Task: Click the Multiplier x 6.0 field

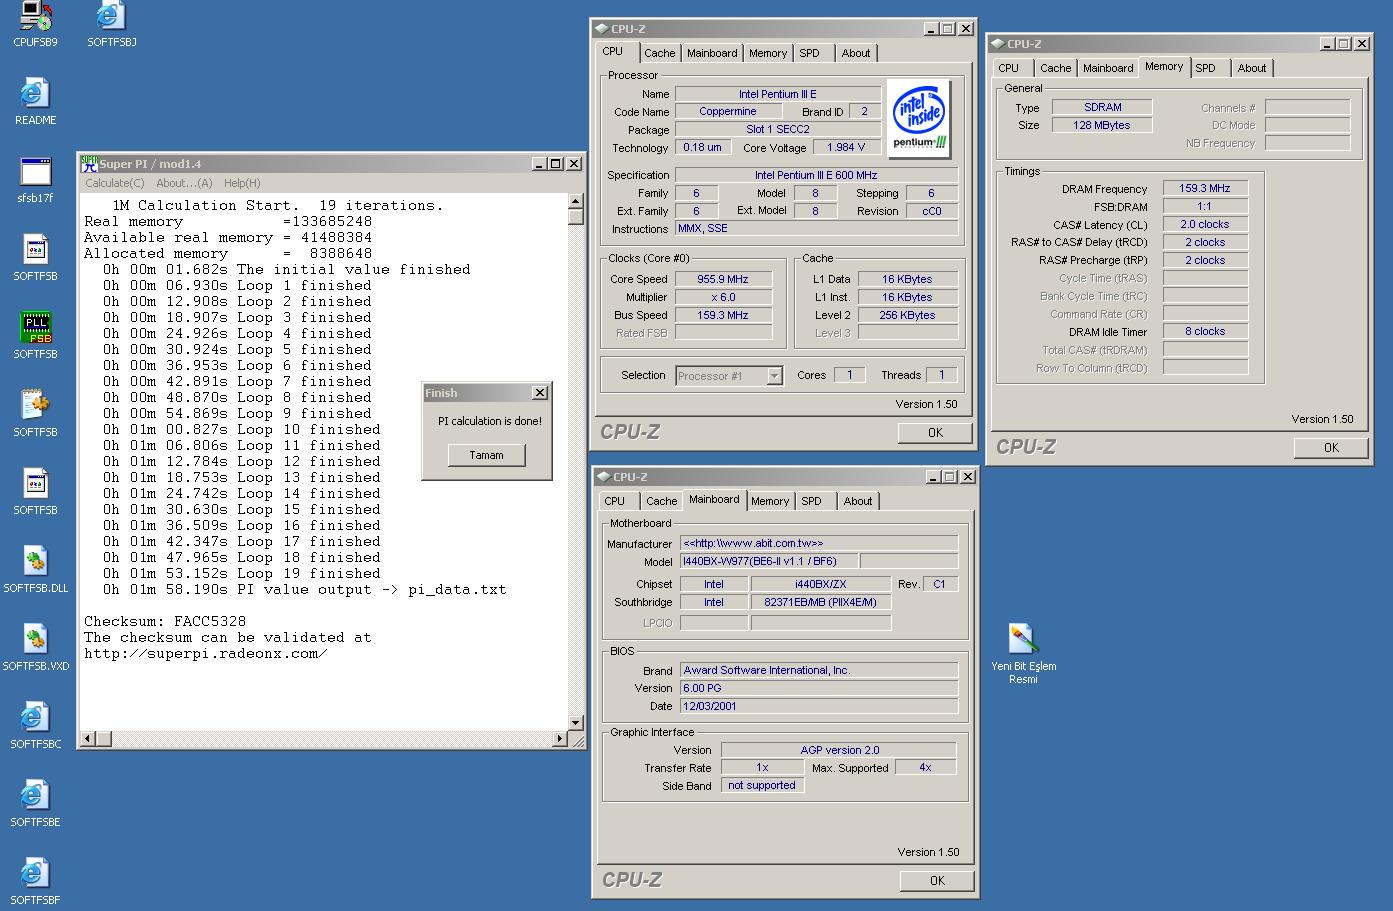Action: [x=723, y=297]
